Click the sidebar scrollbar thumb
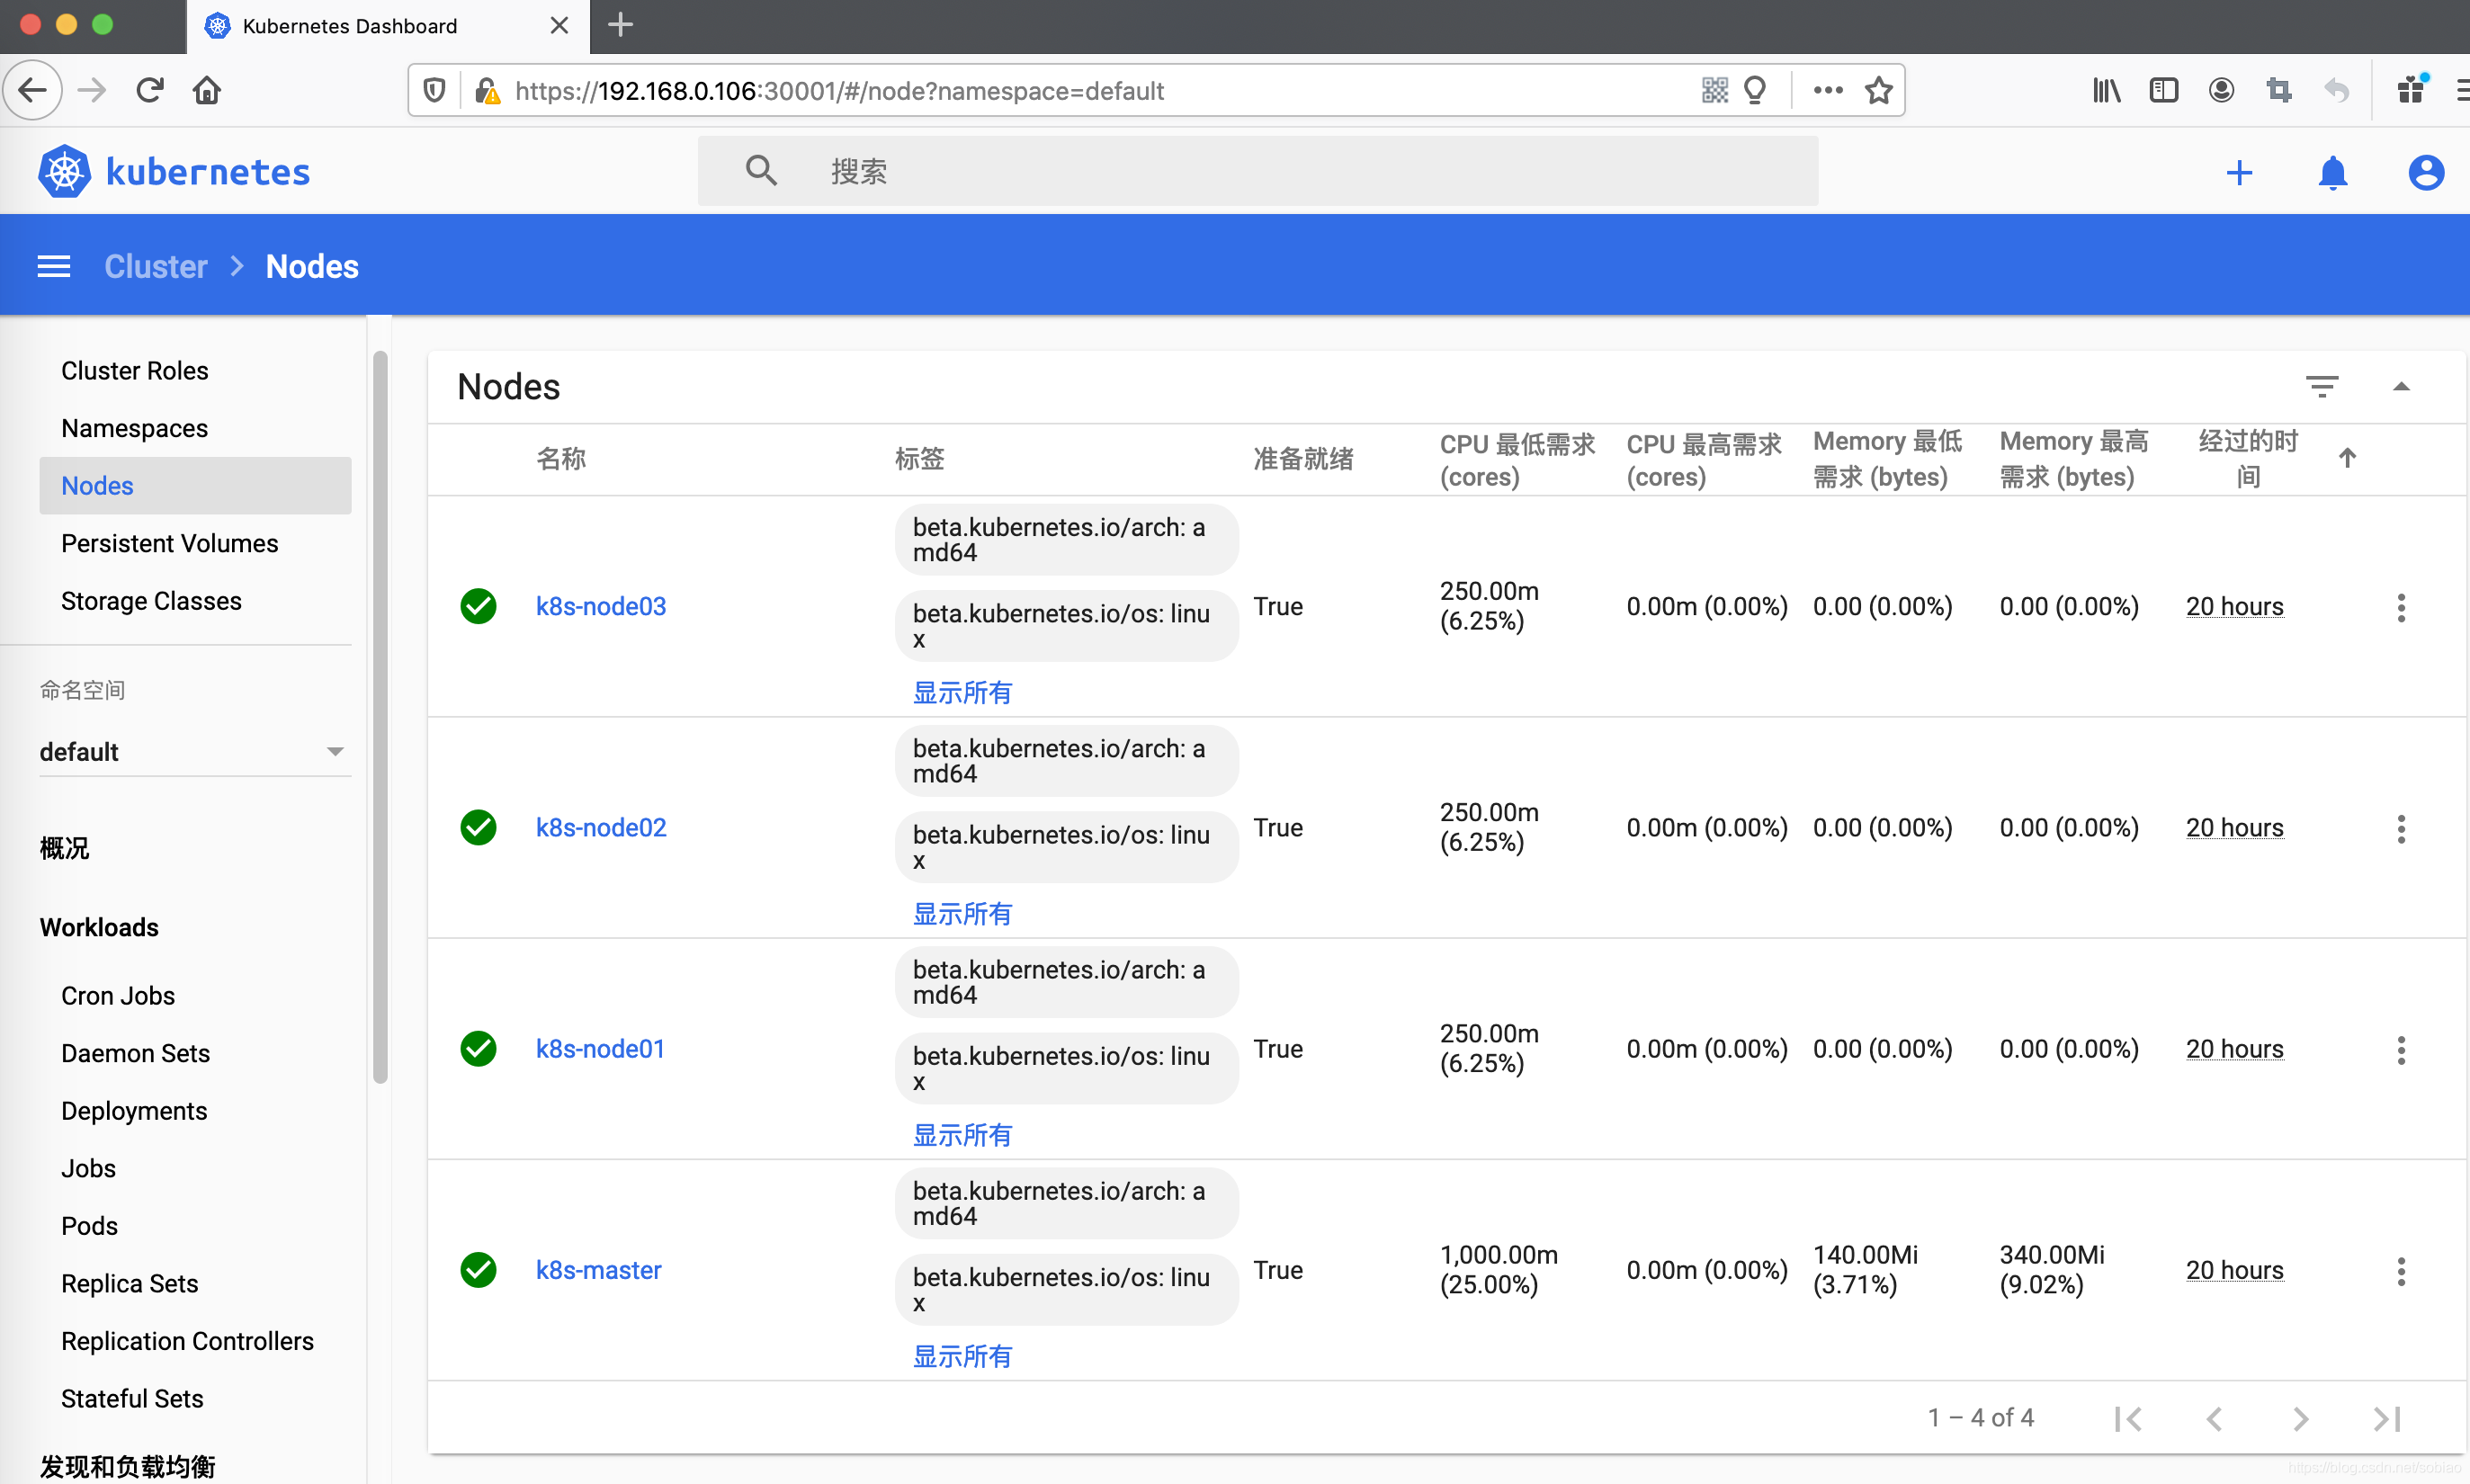The image size is (2470, 1484). pos(380,716)
